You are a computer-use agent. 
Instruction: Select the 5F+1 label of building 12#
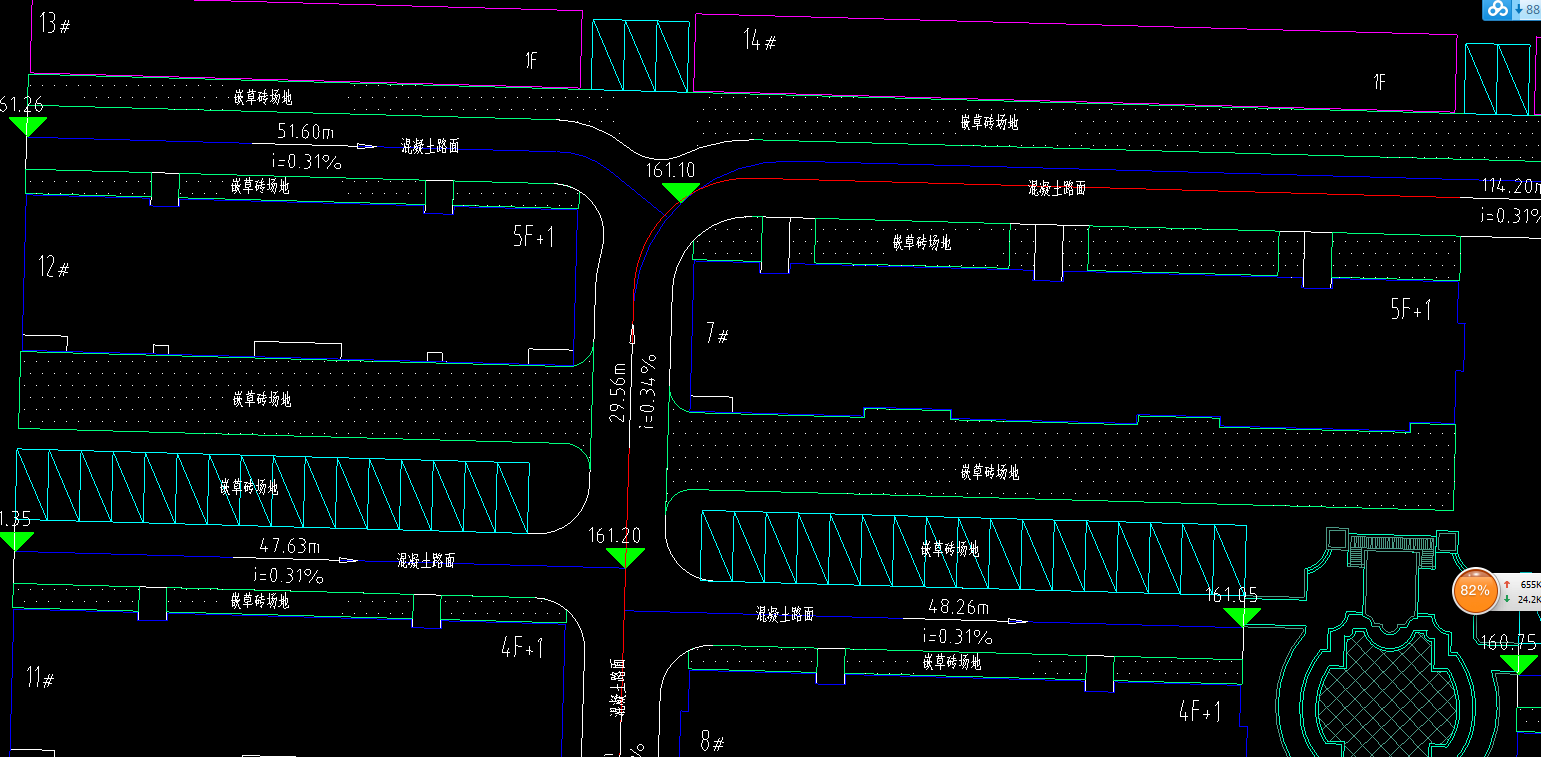click(x=534, y=237)
